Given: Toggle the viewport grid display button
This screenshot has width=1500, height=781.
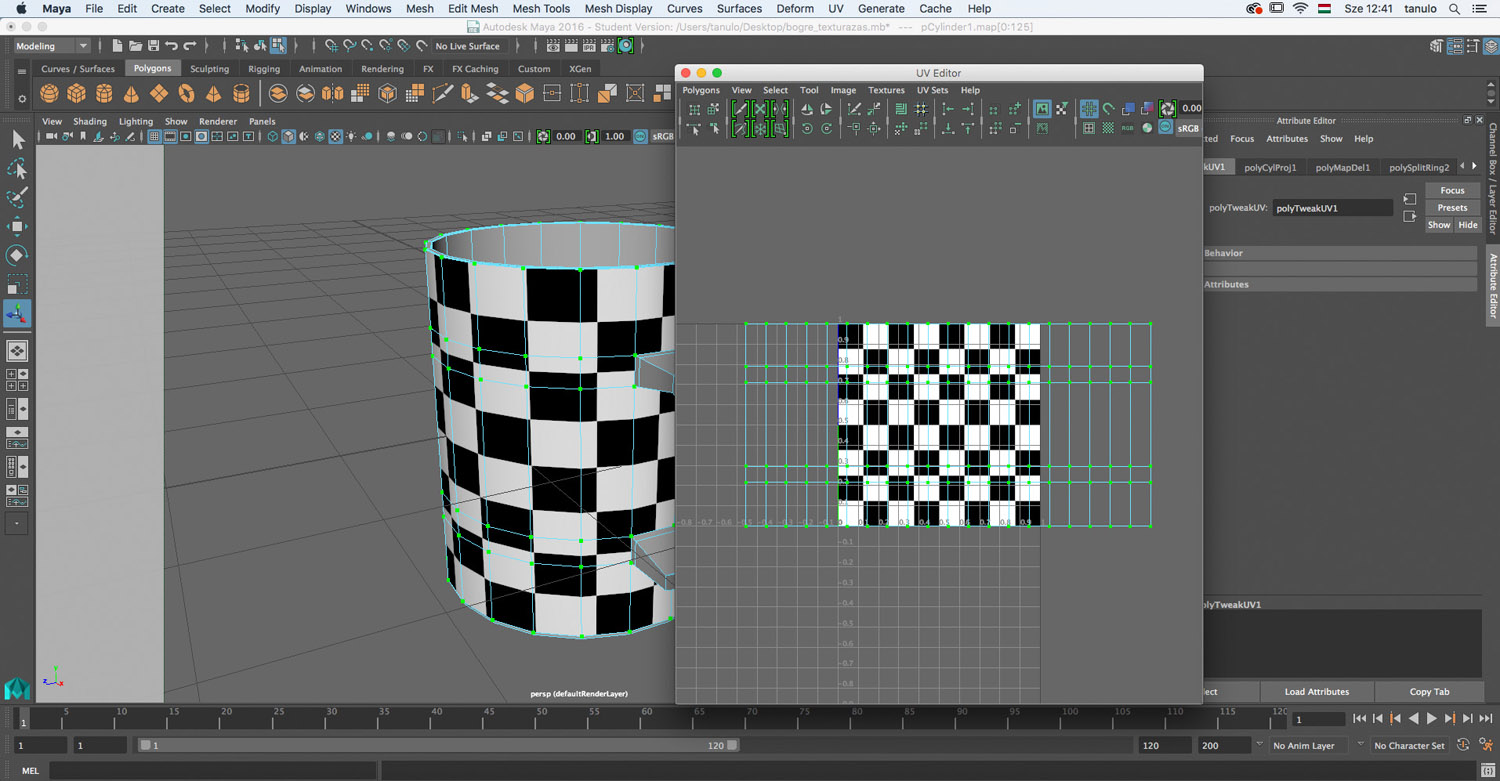Looking at the screenshot, I should 154,137.
